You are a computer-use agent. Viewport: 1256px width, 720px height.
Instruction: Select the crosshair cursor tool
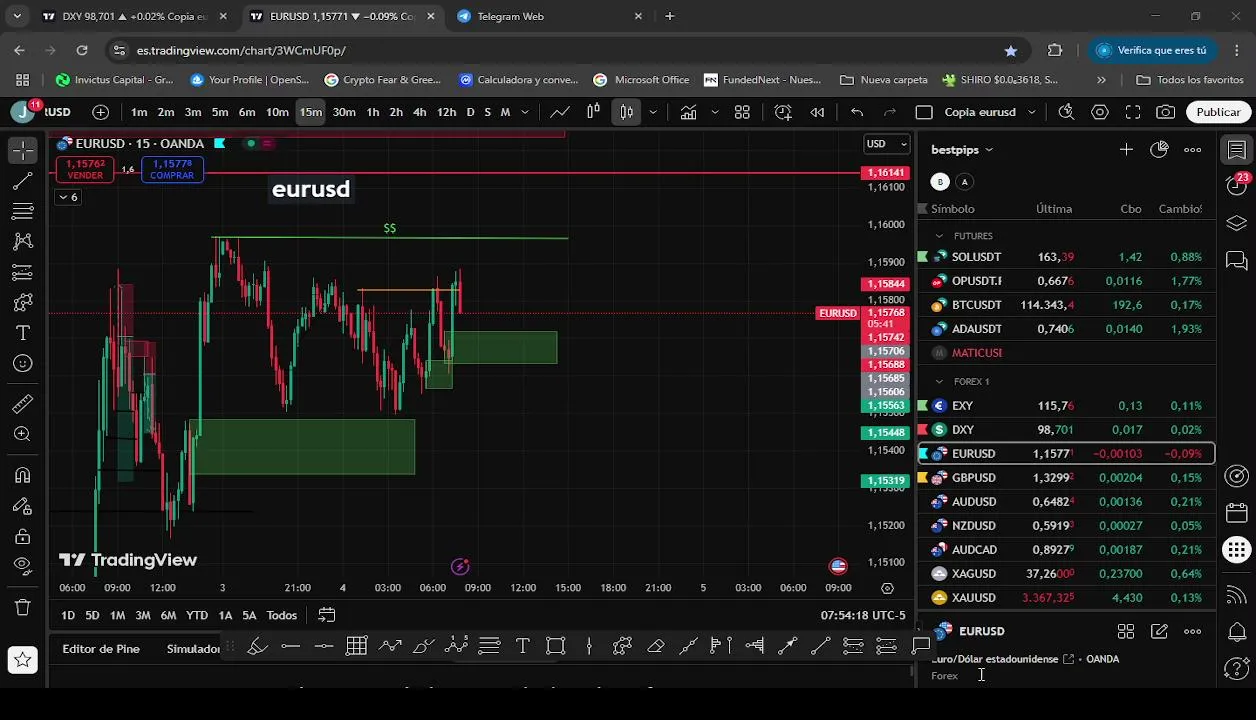(23, 150)
